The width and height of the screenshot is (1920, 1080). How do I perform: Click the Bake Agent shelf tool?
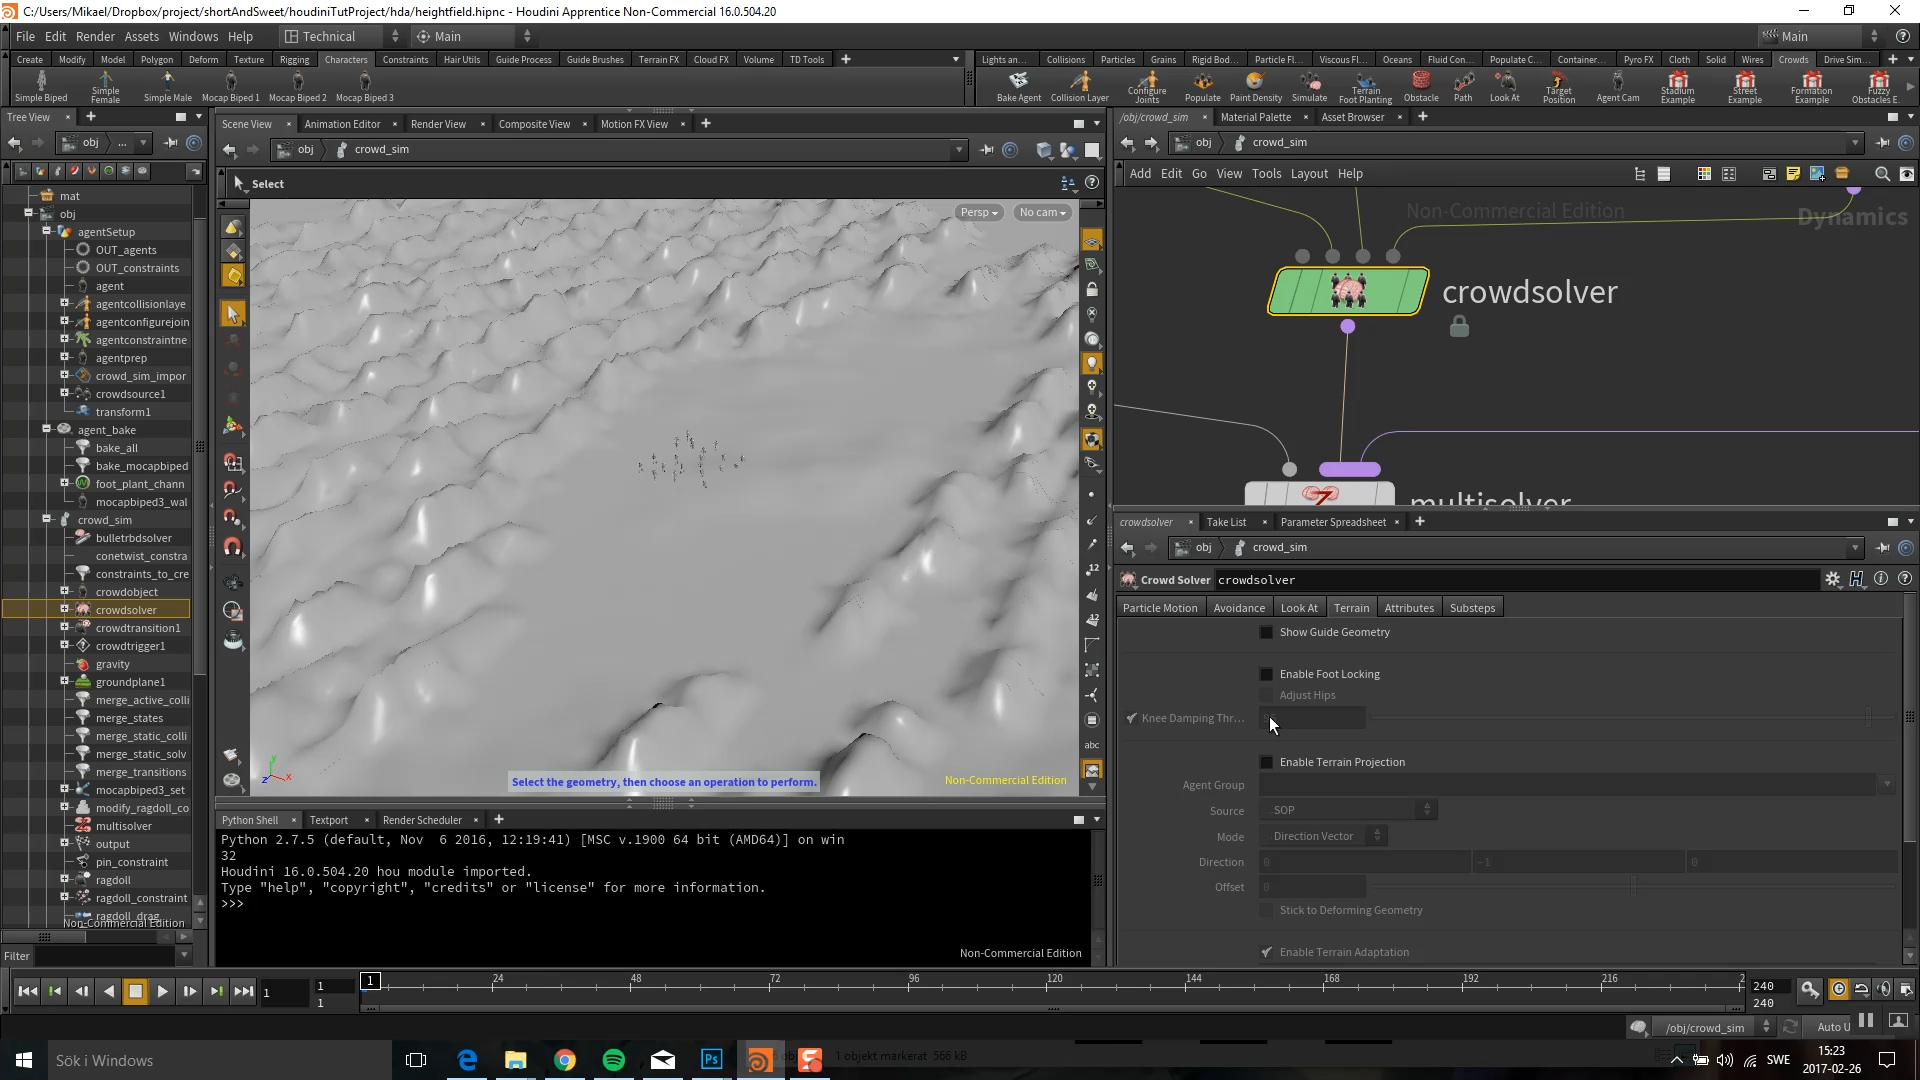1018,86
